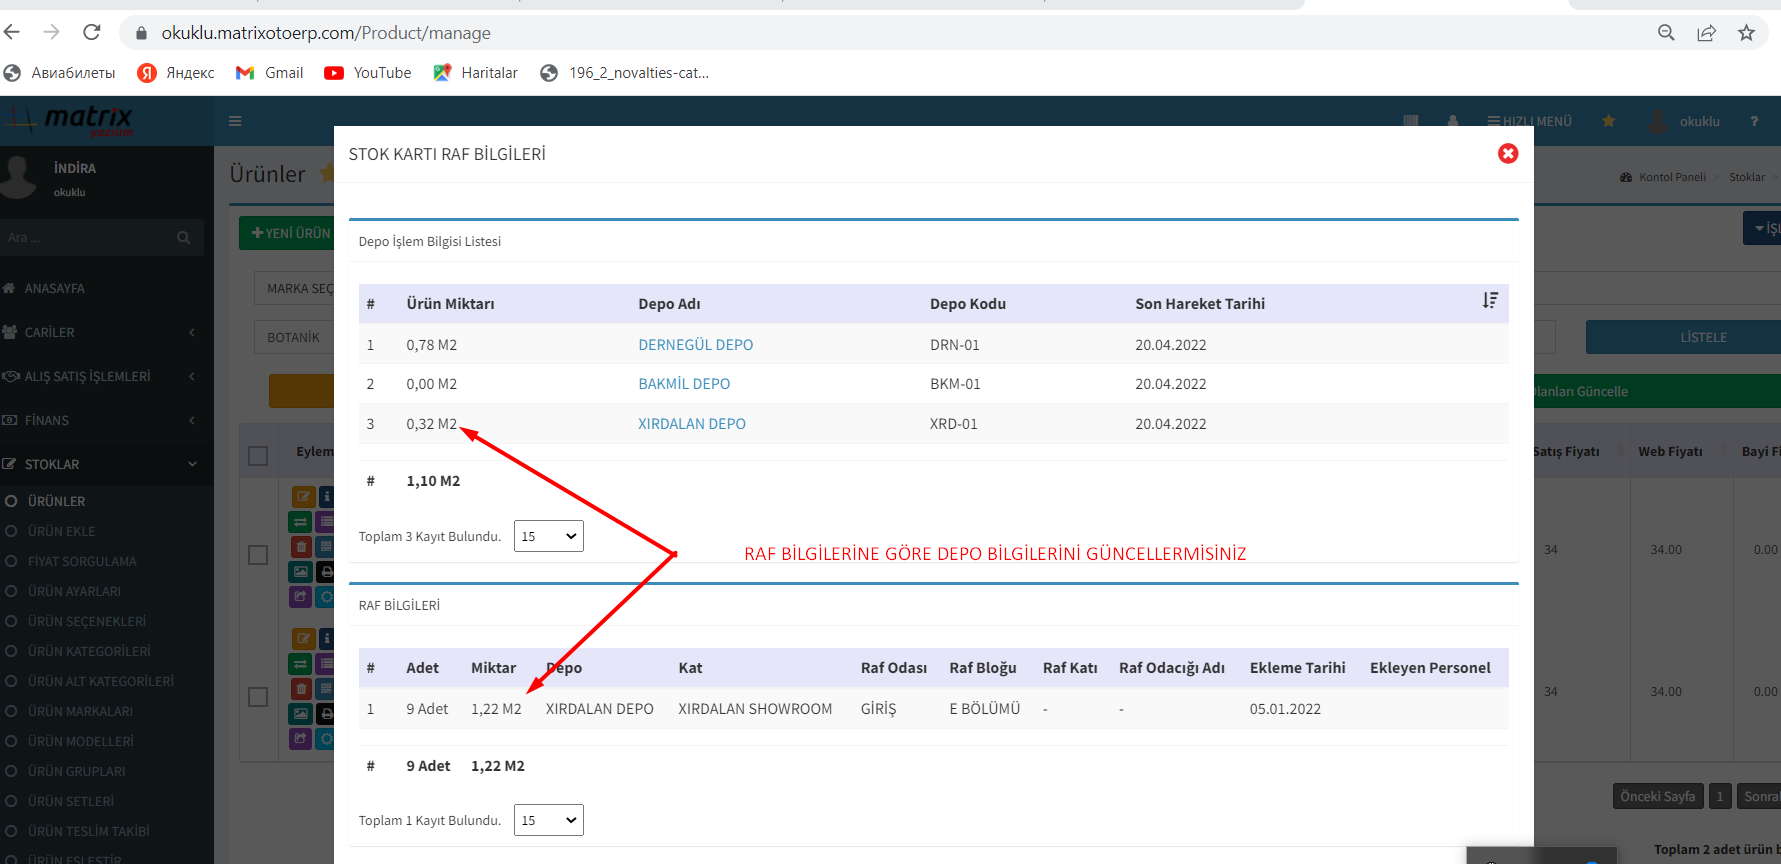Open YouTube bookmark in bookmarks bar
Screen dimensions: 1781x864
[368, 73]
